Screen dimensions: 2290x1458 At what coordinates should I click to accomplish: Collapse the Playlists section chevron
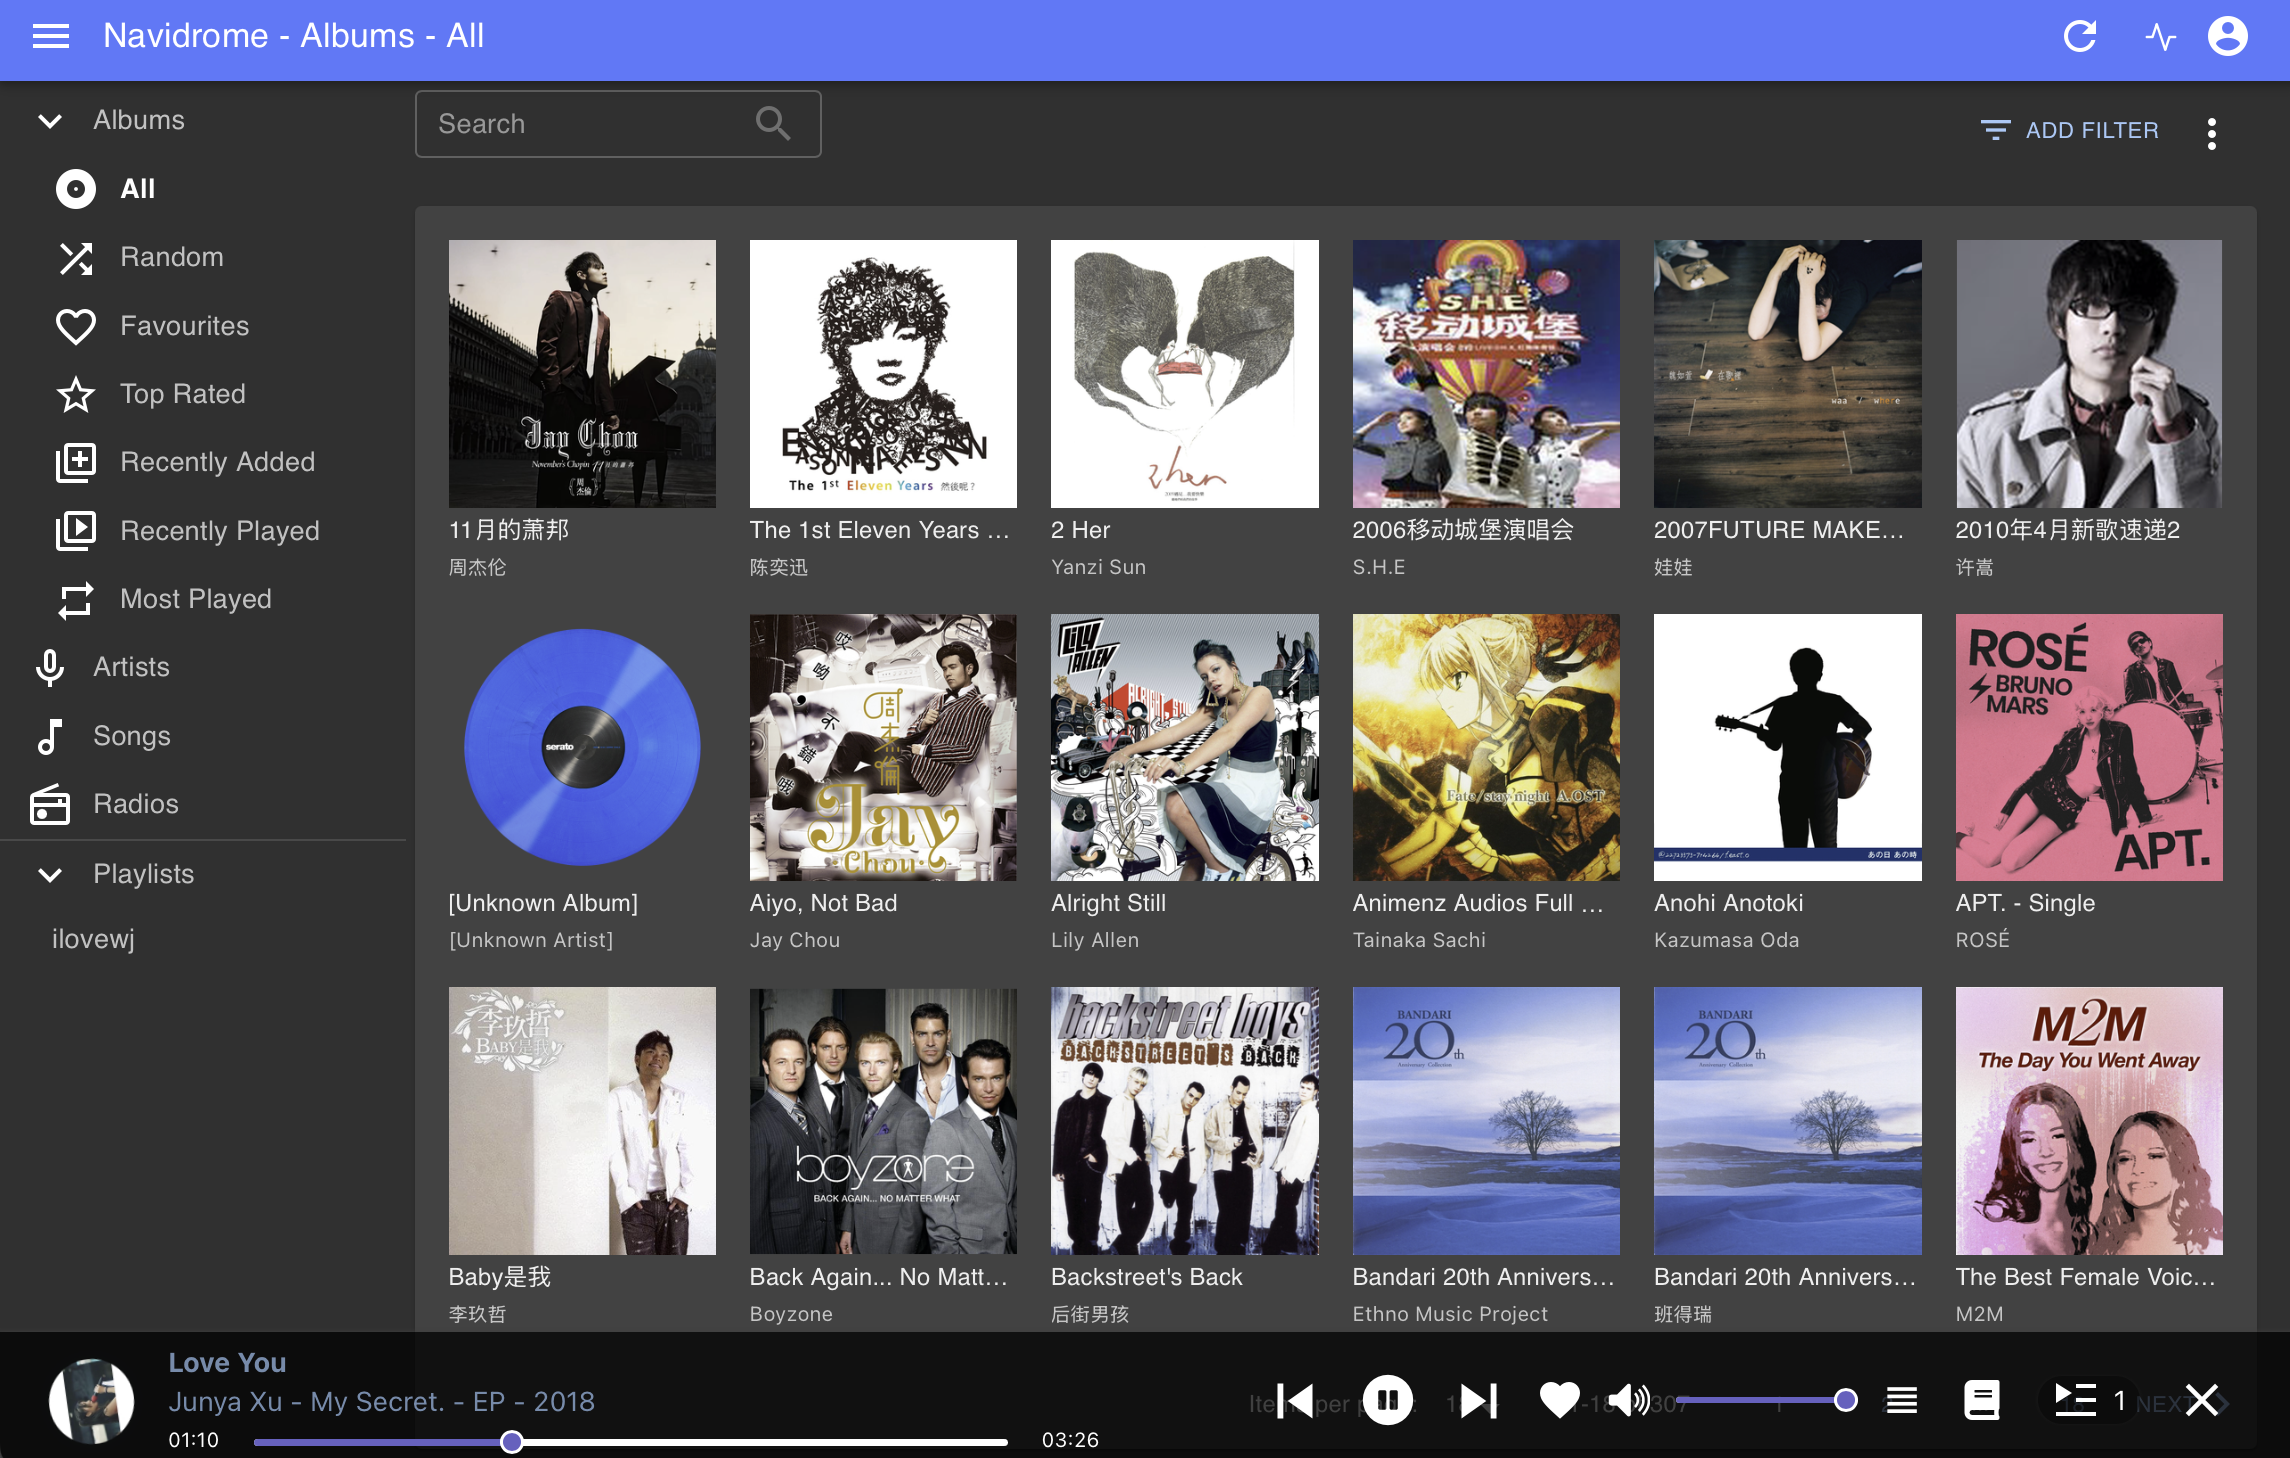tap(50, 875)
